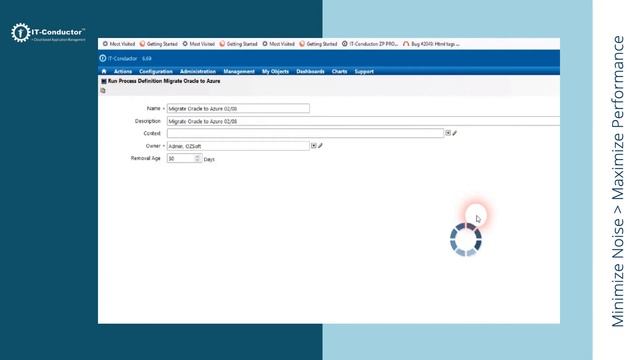The width and height of the screenshot is (640, 360).
Task: Click the 'Days' unit label
Action: click(209, 159)
